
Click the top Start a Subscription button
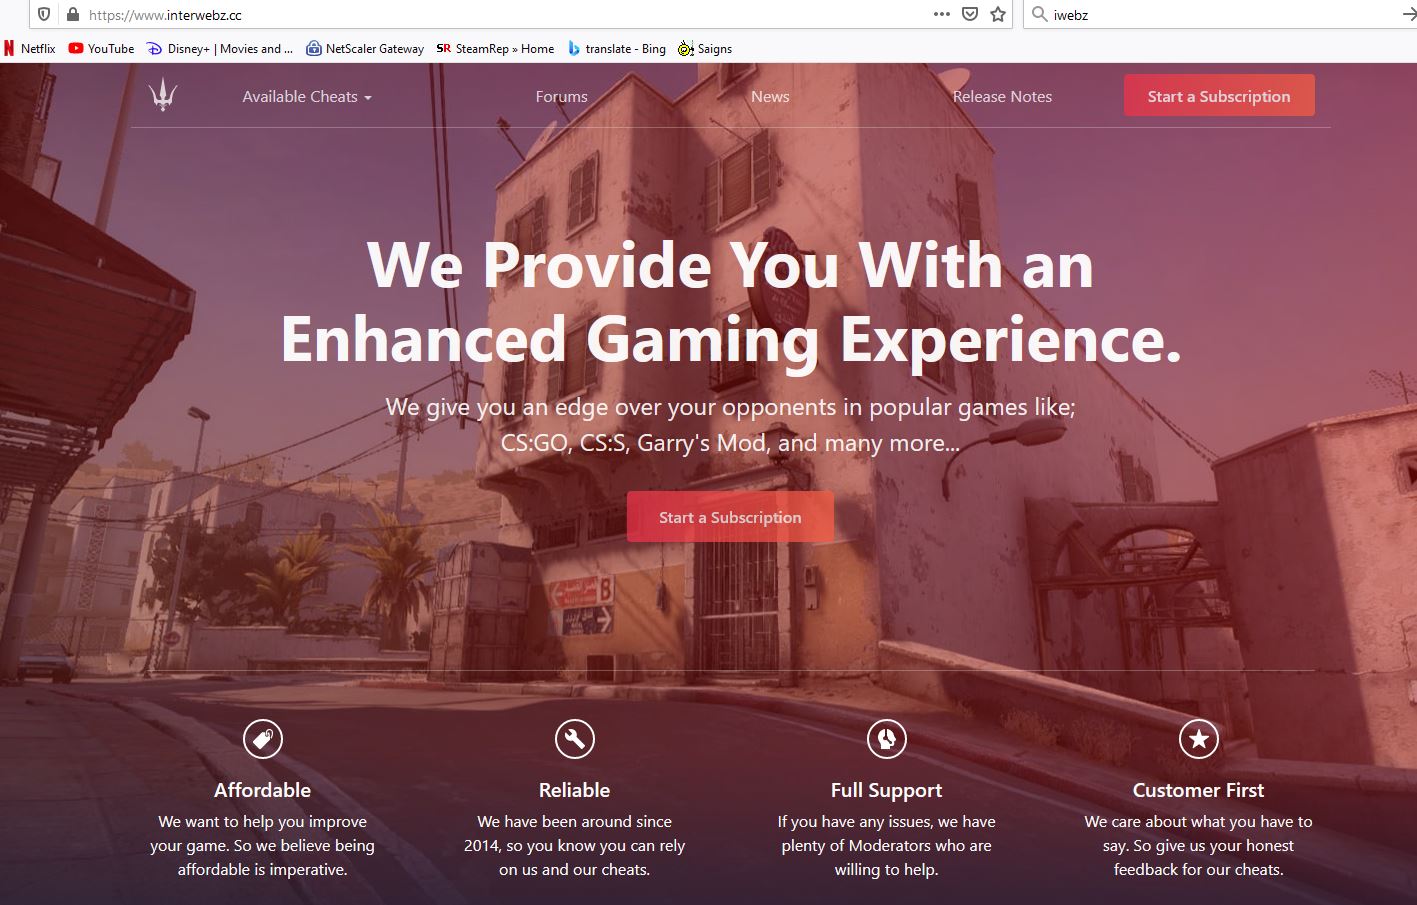coord(1219,95)
